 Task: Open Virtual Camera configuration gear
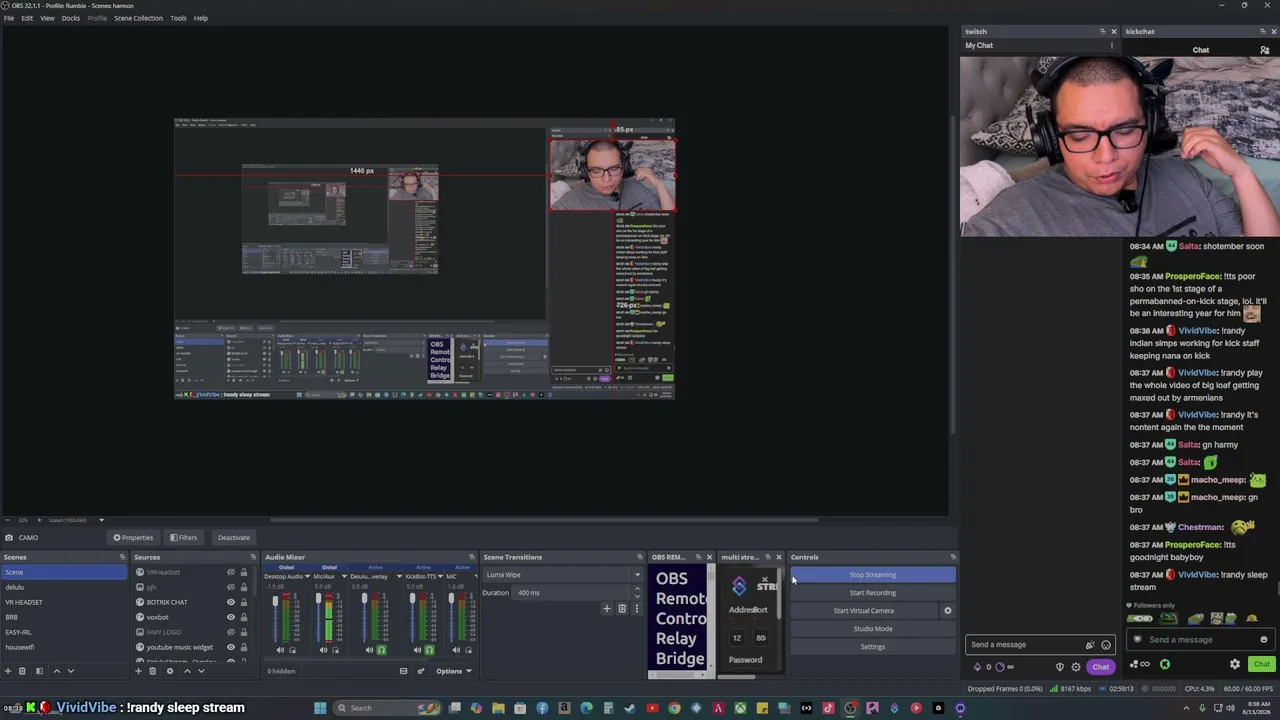pos(948,611)
